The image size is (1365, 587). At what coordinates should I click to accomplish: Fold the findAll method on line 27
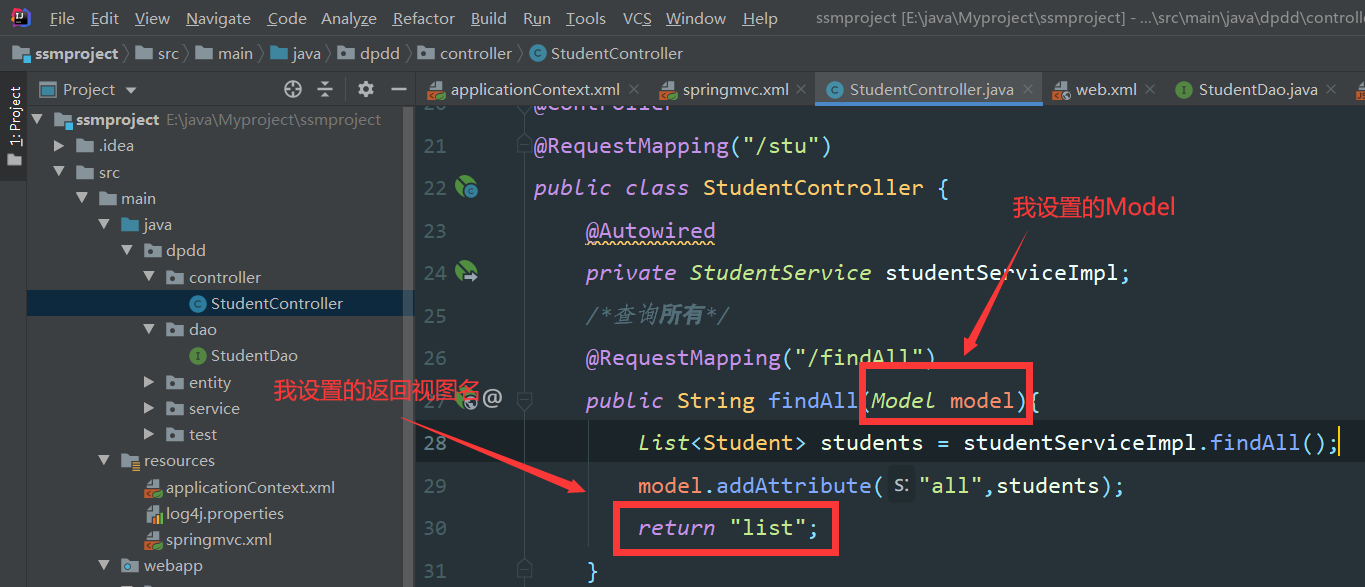pyautogui.click(x=523, y=400)
